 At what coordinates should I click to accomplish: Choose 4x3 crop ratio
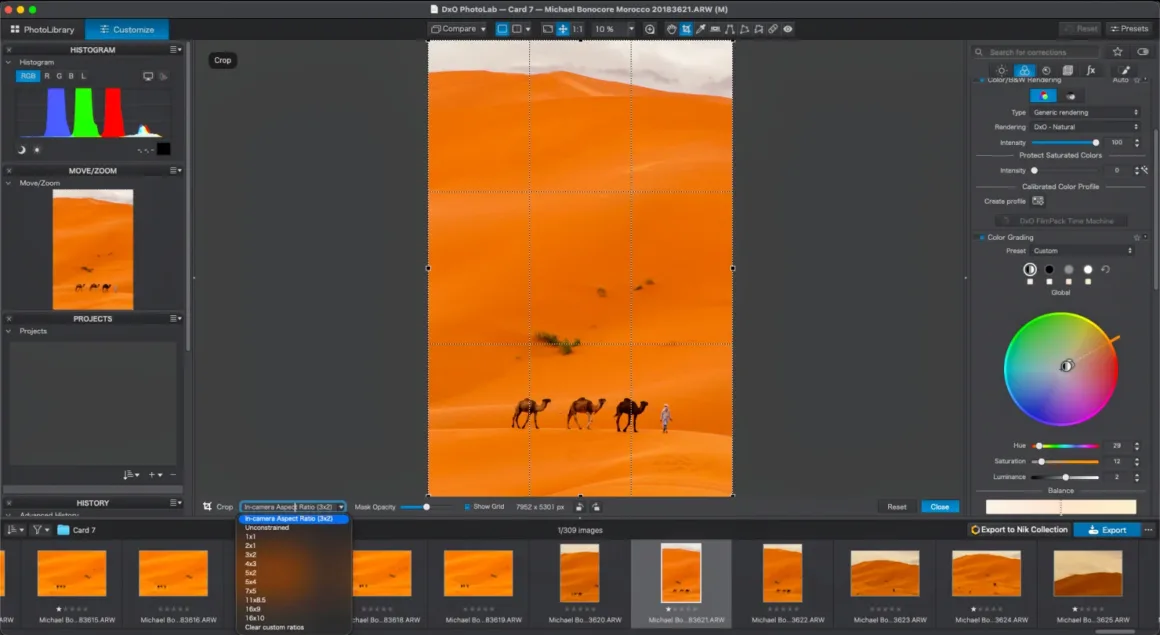tap(250, 564)
